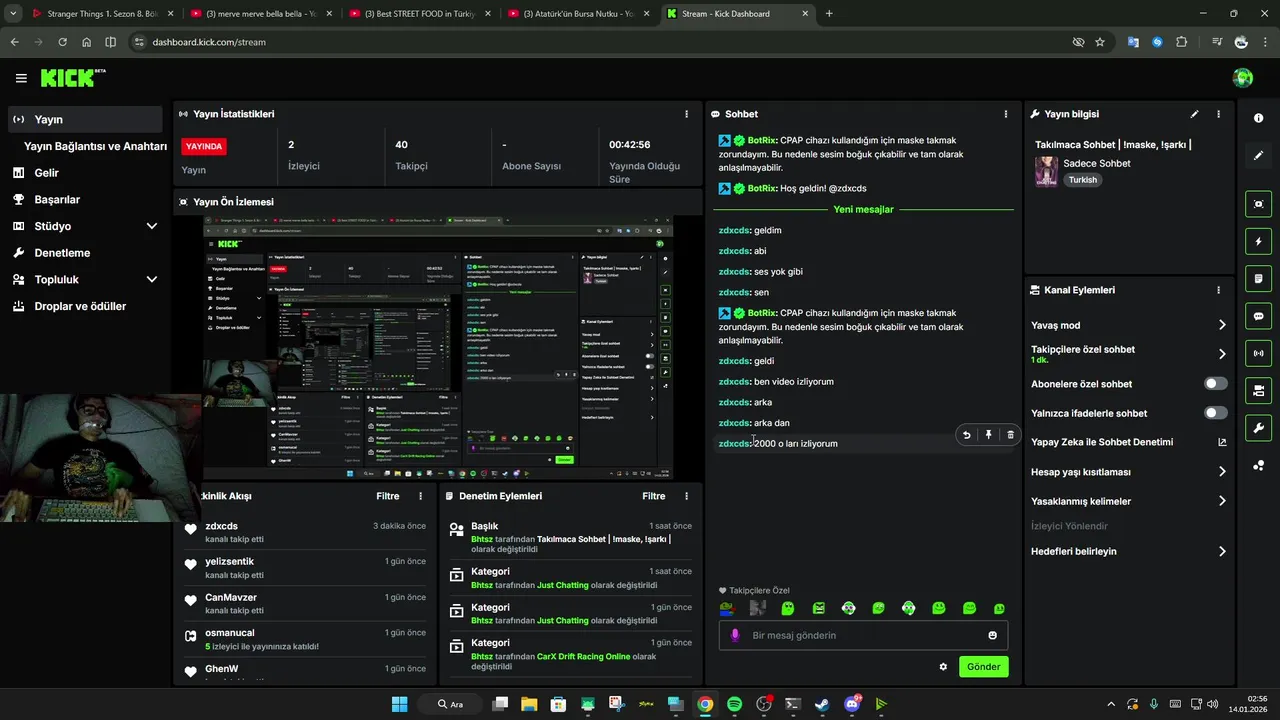1280x720 pixels.
Task: Expand Stüdyo sidebar section
Action: pos(152,226)
